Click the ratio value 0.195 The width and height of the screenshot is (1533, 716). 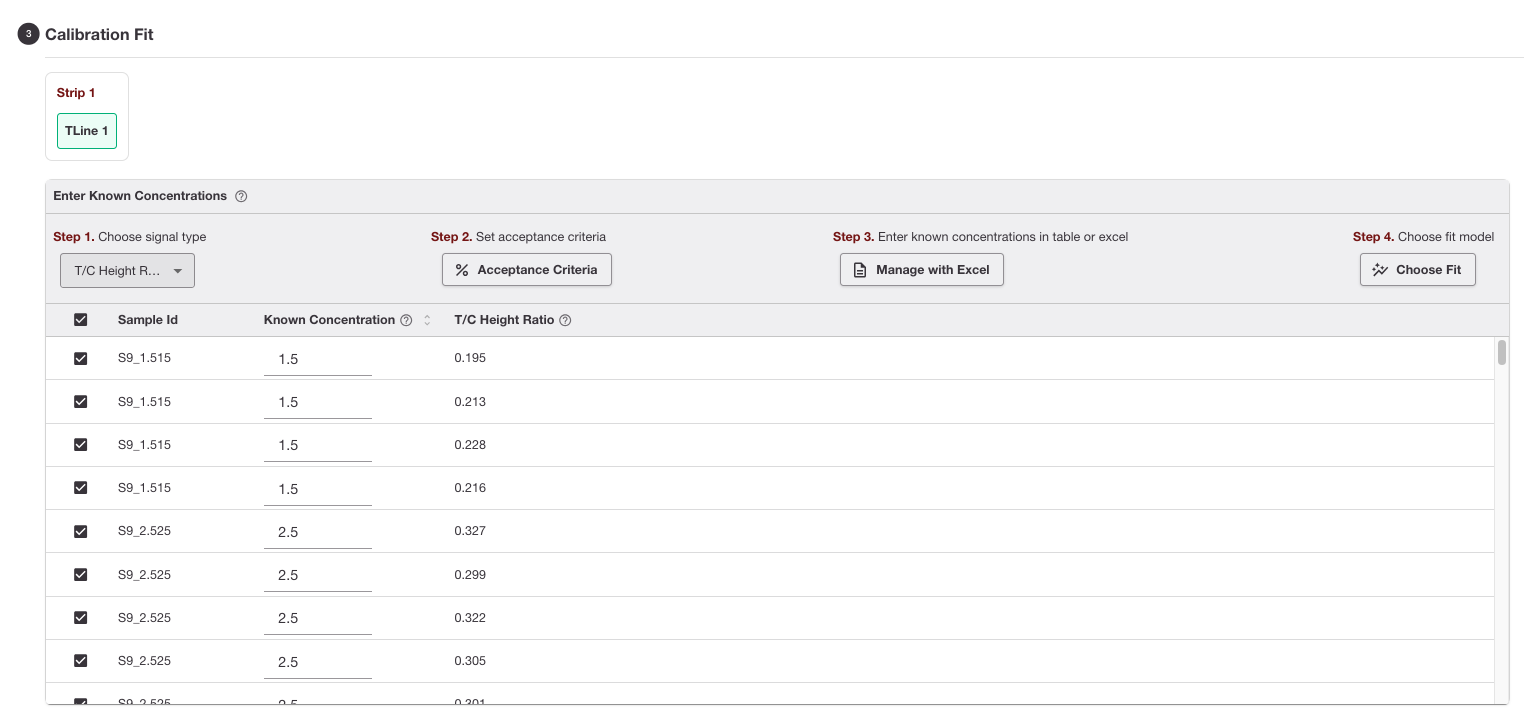click(x=470, y=358)
